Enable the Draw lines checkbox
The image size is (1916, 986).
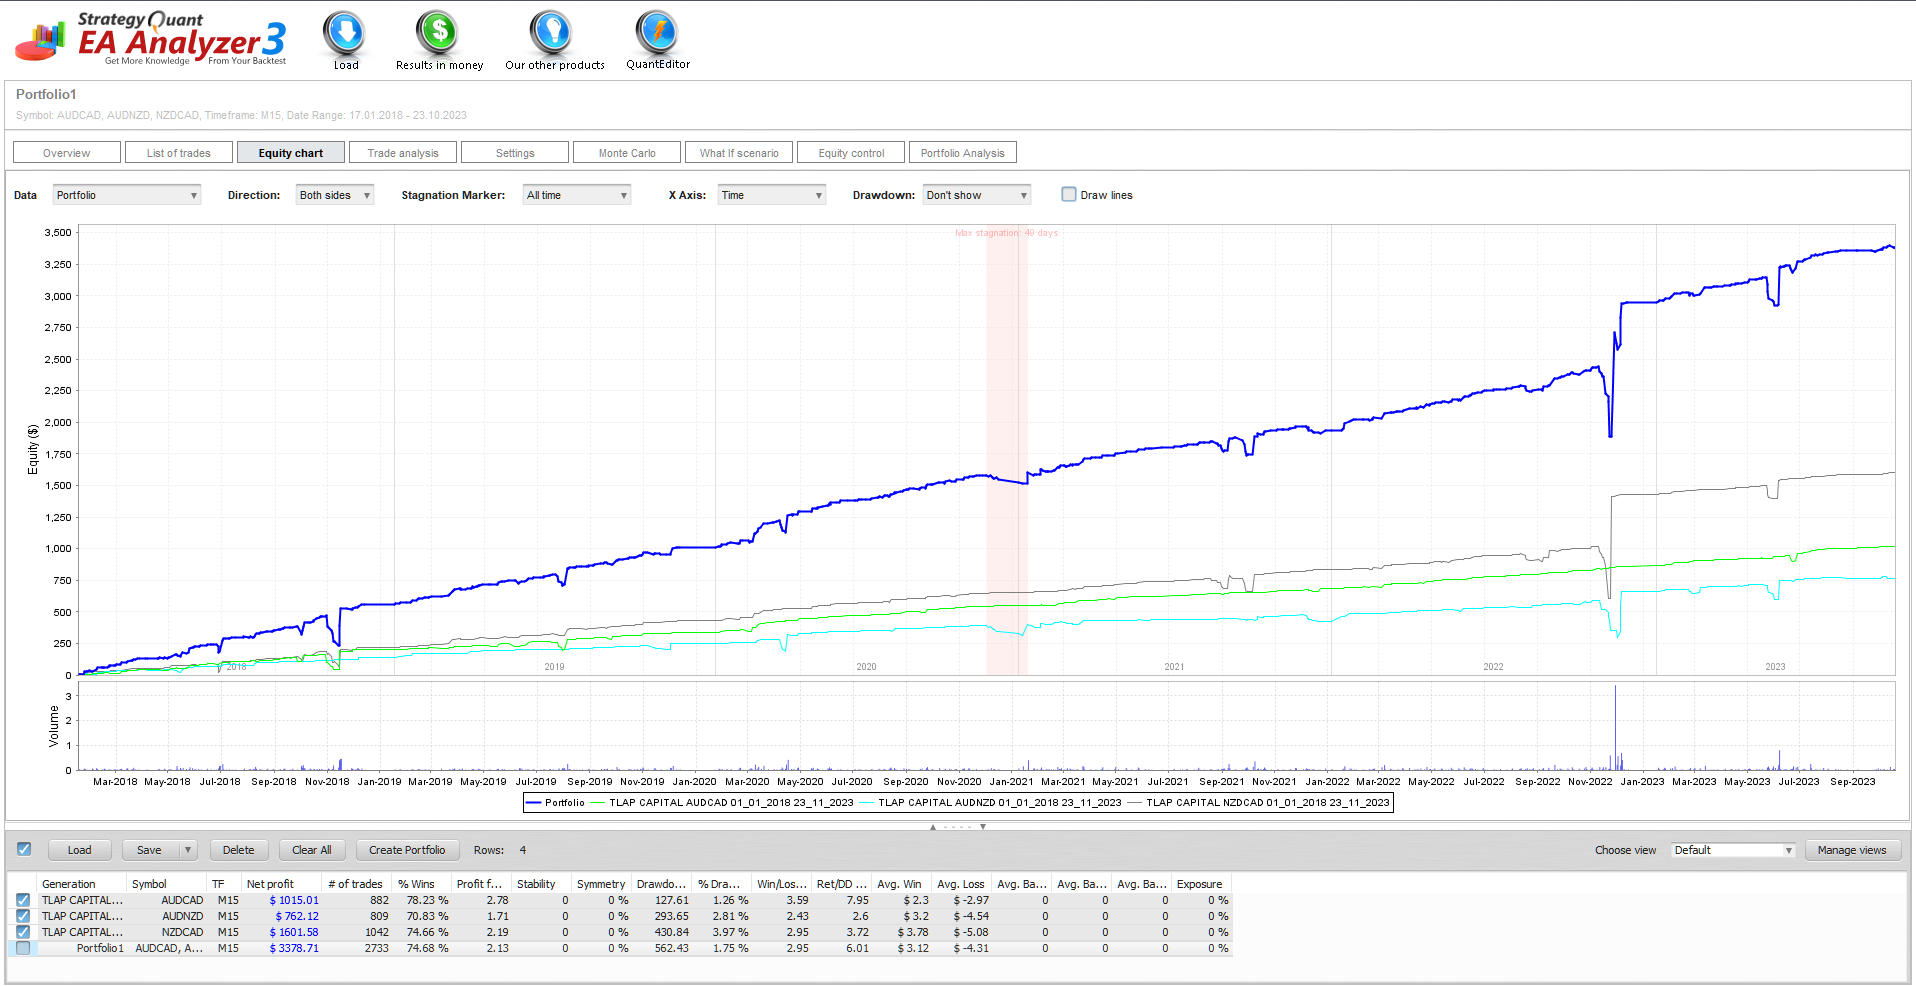(x=1069, y=194)
